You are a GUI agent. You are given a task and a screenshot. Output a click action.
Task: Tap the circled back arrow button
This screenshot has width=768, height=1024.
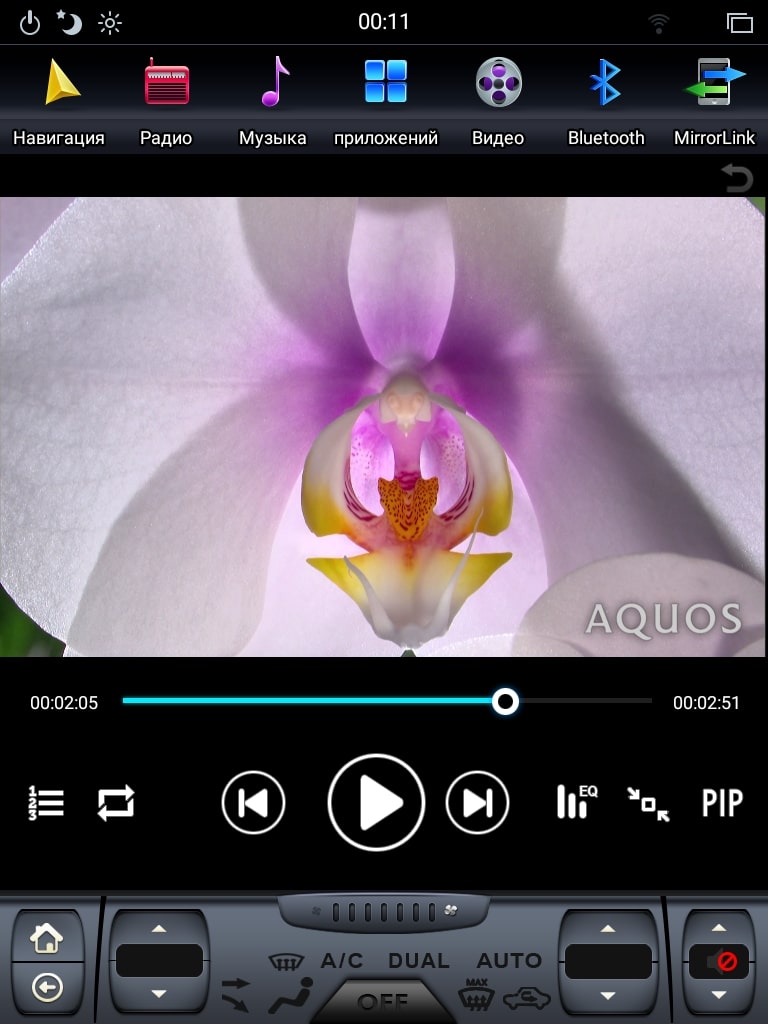coord(47,988)
